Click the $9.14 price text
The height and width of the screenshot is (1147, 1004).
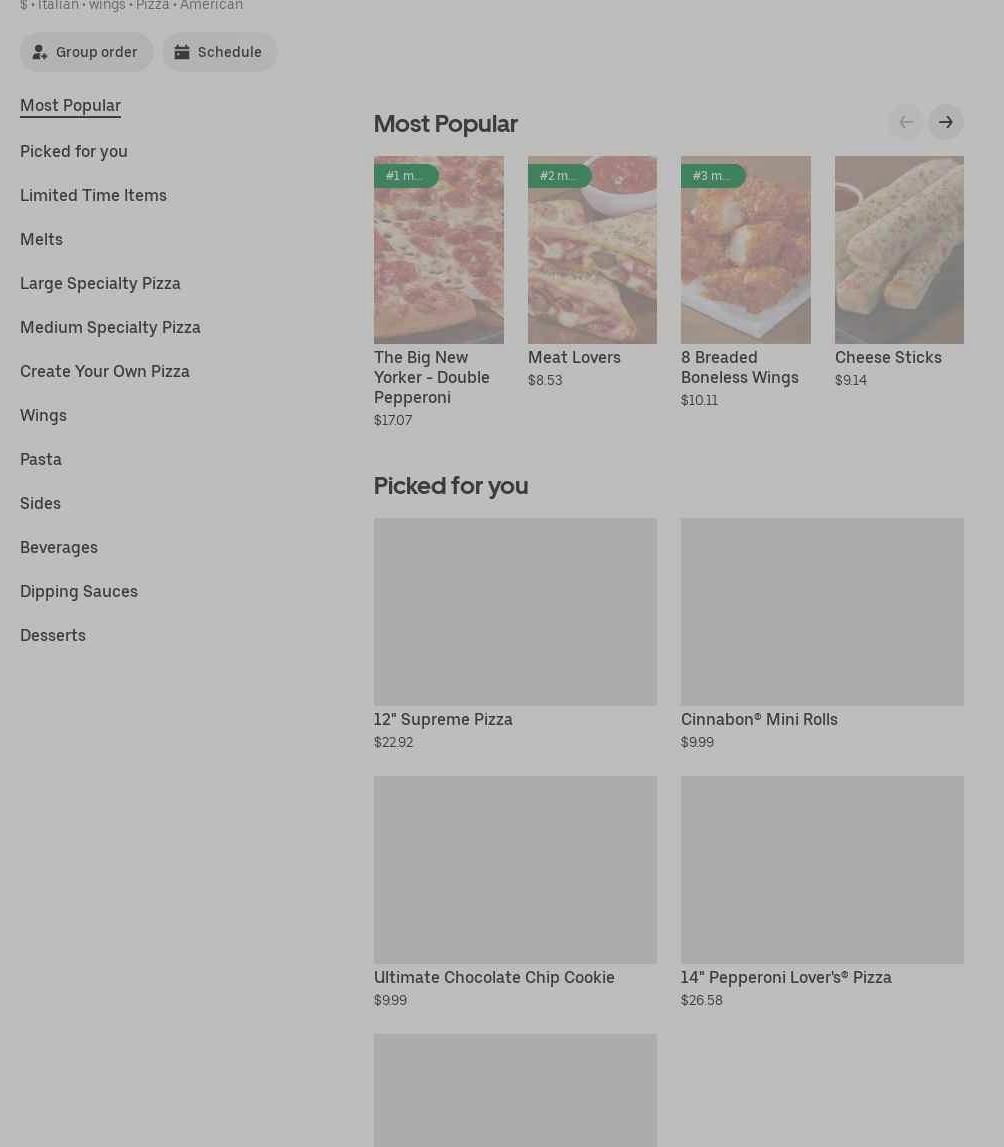click(851, 380)
